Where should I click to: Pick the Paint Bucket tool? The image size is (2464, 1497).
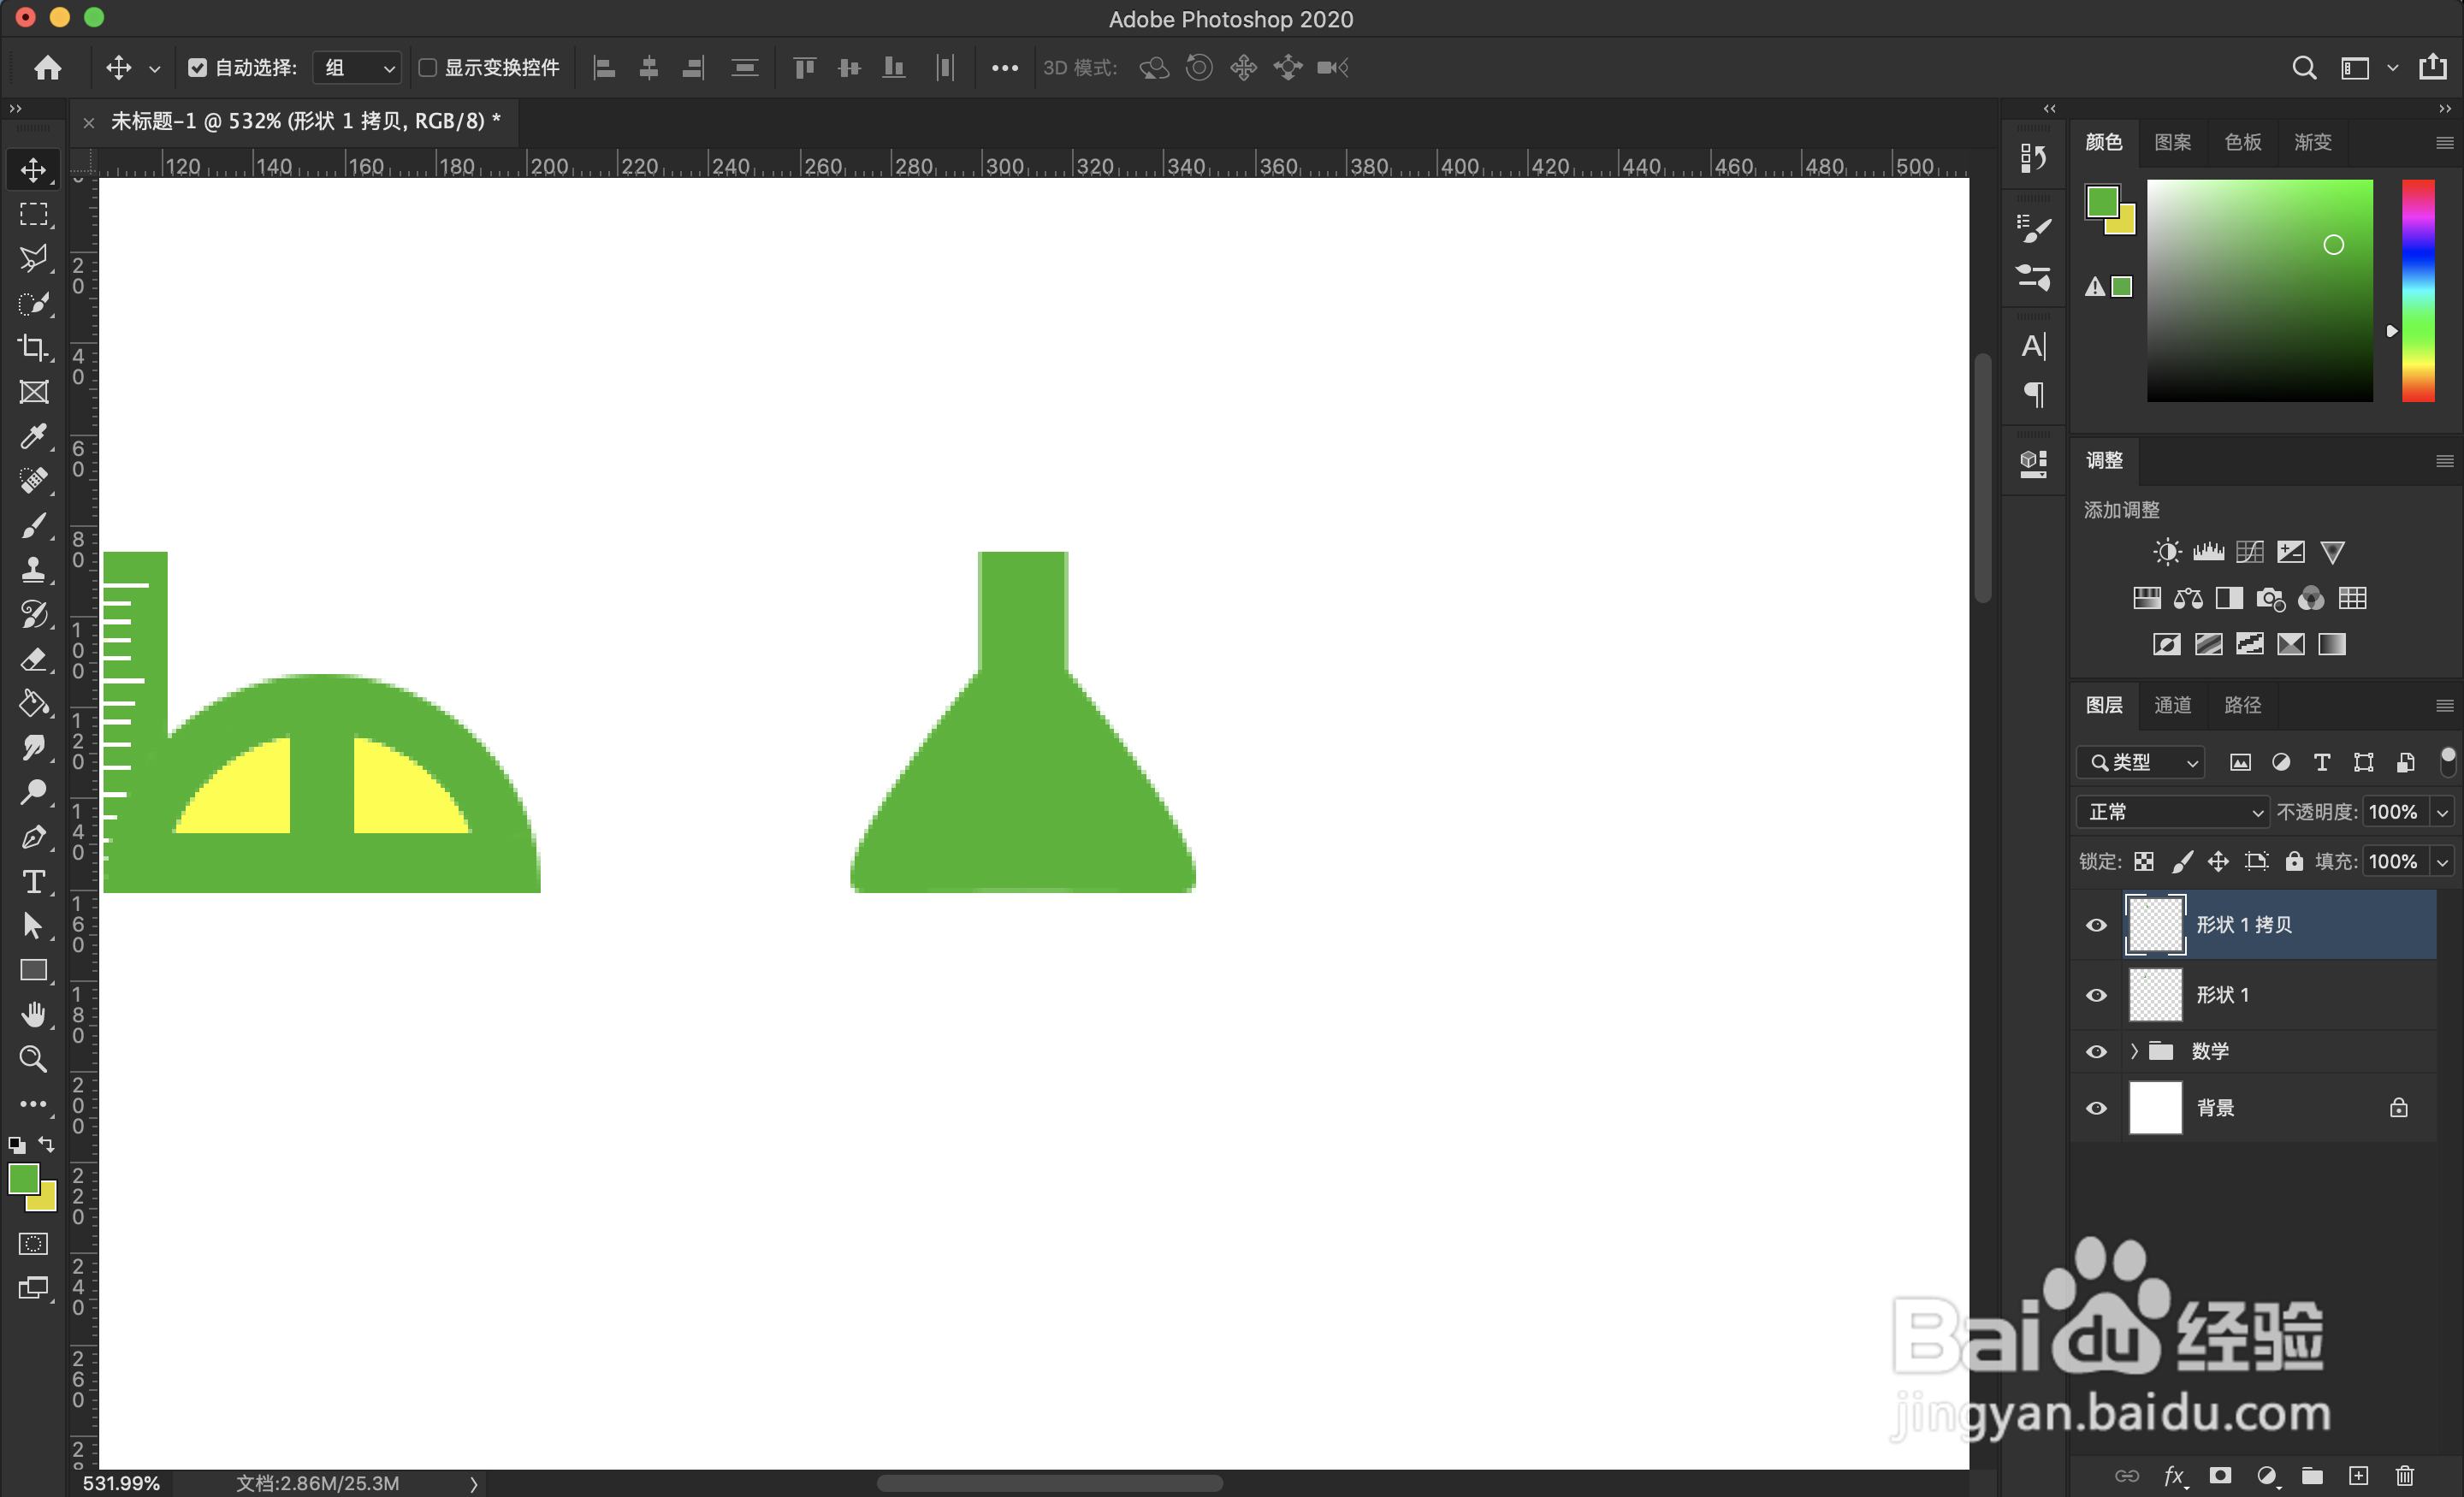[33, 704]
